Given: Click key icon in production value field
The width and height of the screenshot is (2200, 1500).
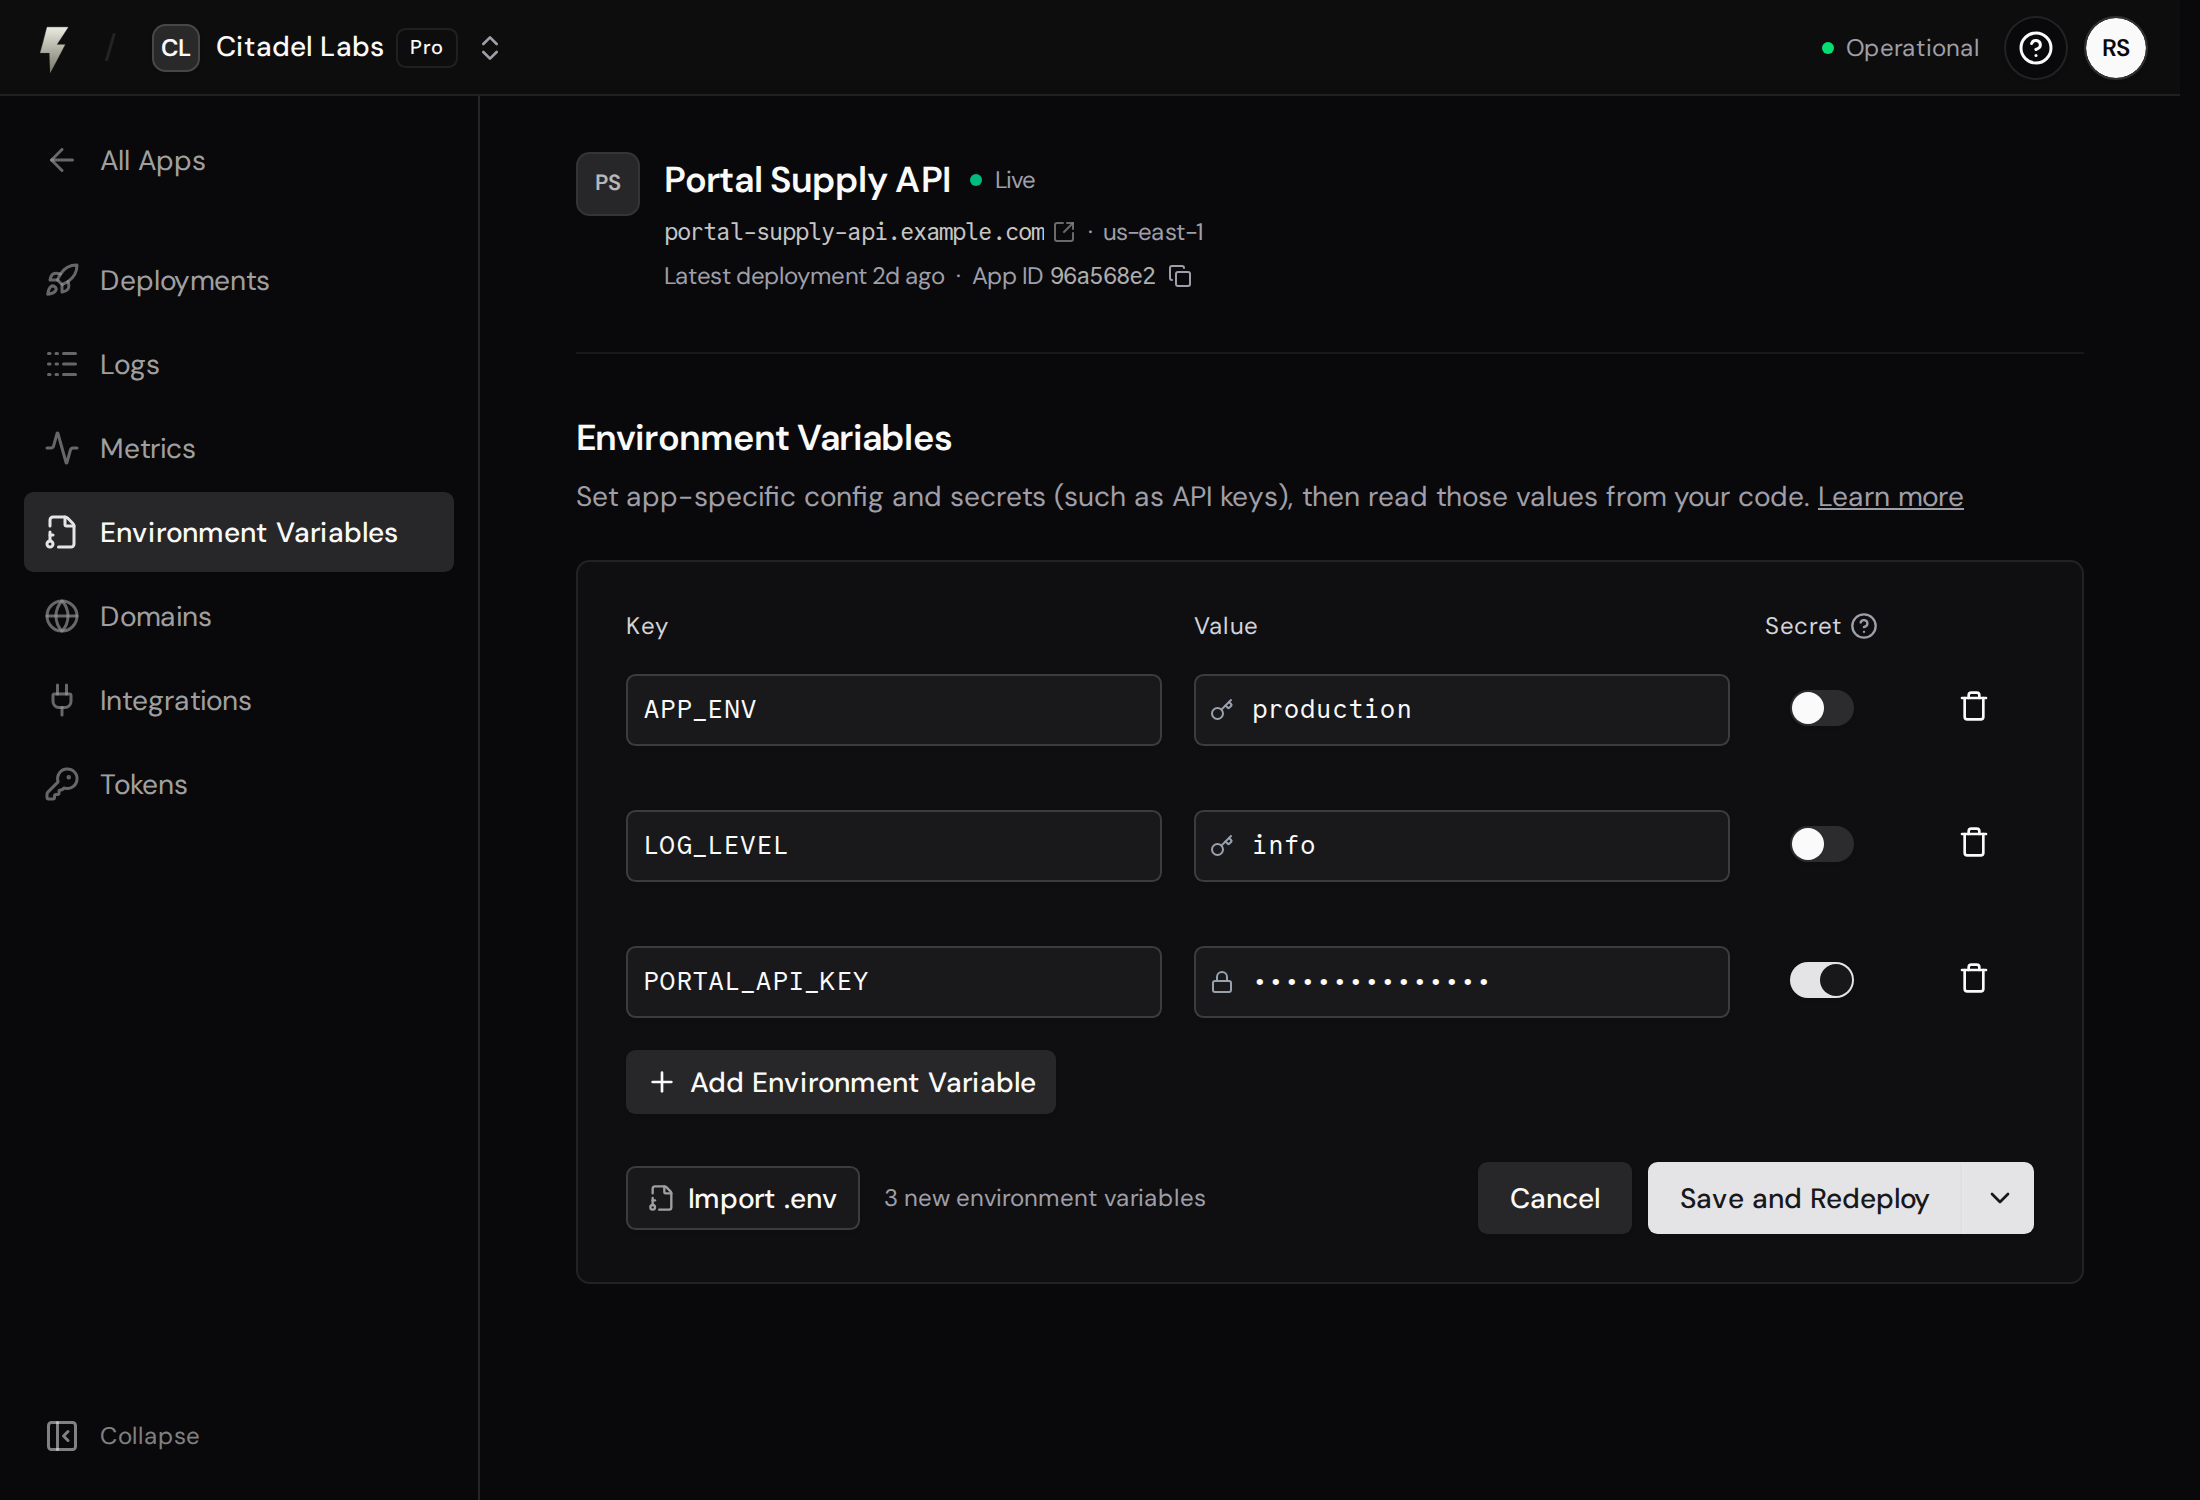Looking at the screenshot, I should point(1222,710).
